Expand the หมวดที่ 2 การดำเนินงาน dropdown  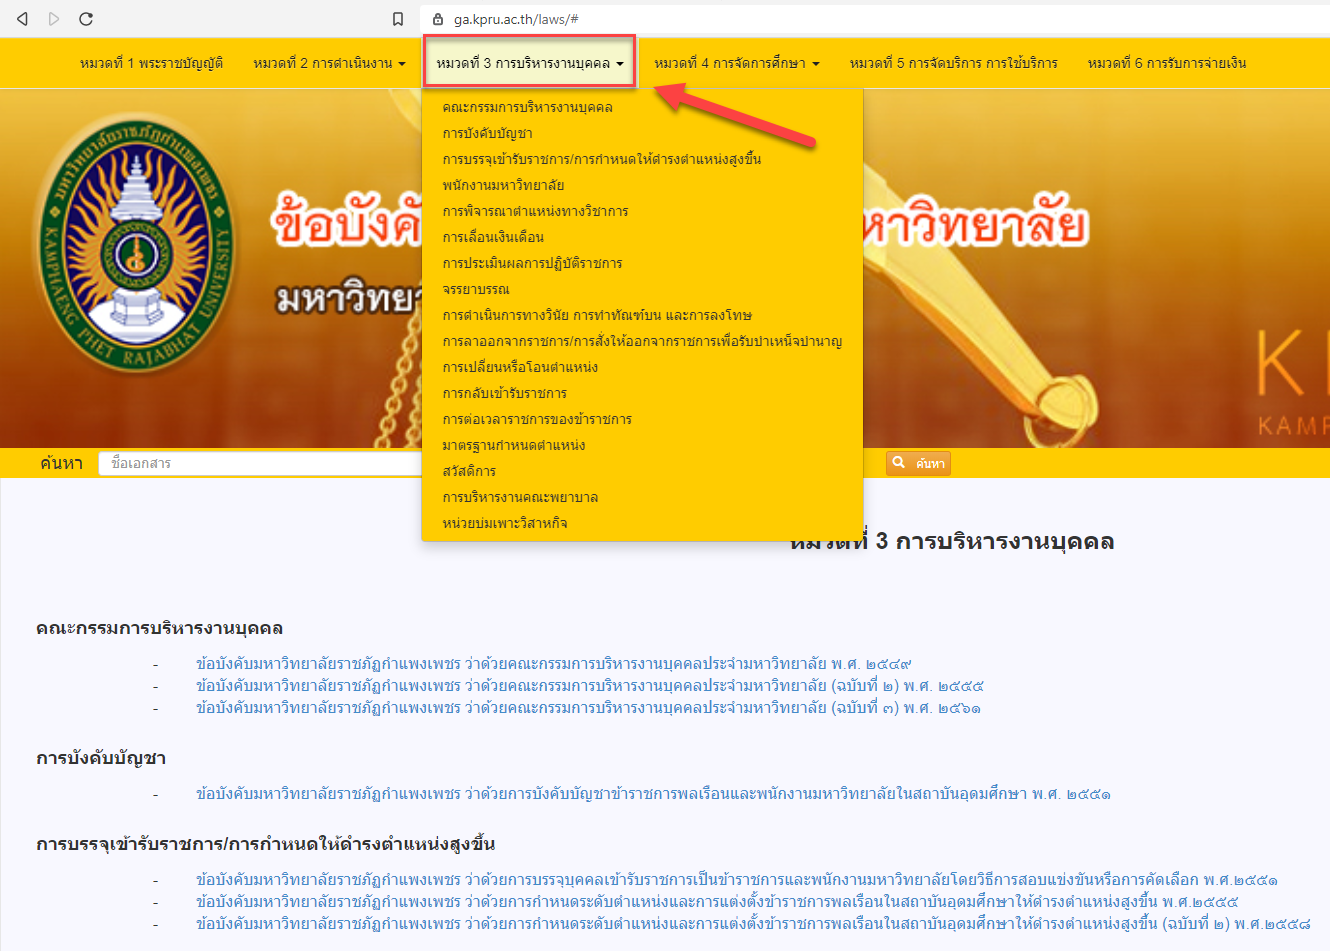(x=329, y=63)
